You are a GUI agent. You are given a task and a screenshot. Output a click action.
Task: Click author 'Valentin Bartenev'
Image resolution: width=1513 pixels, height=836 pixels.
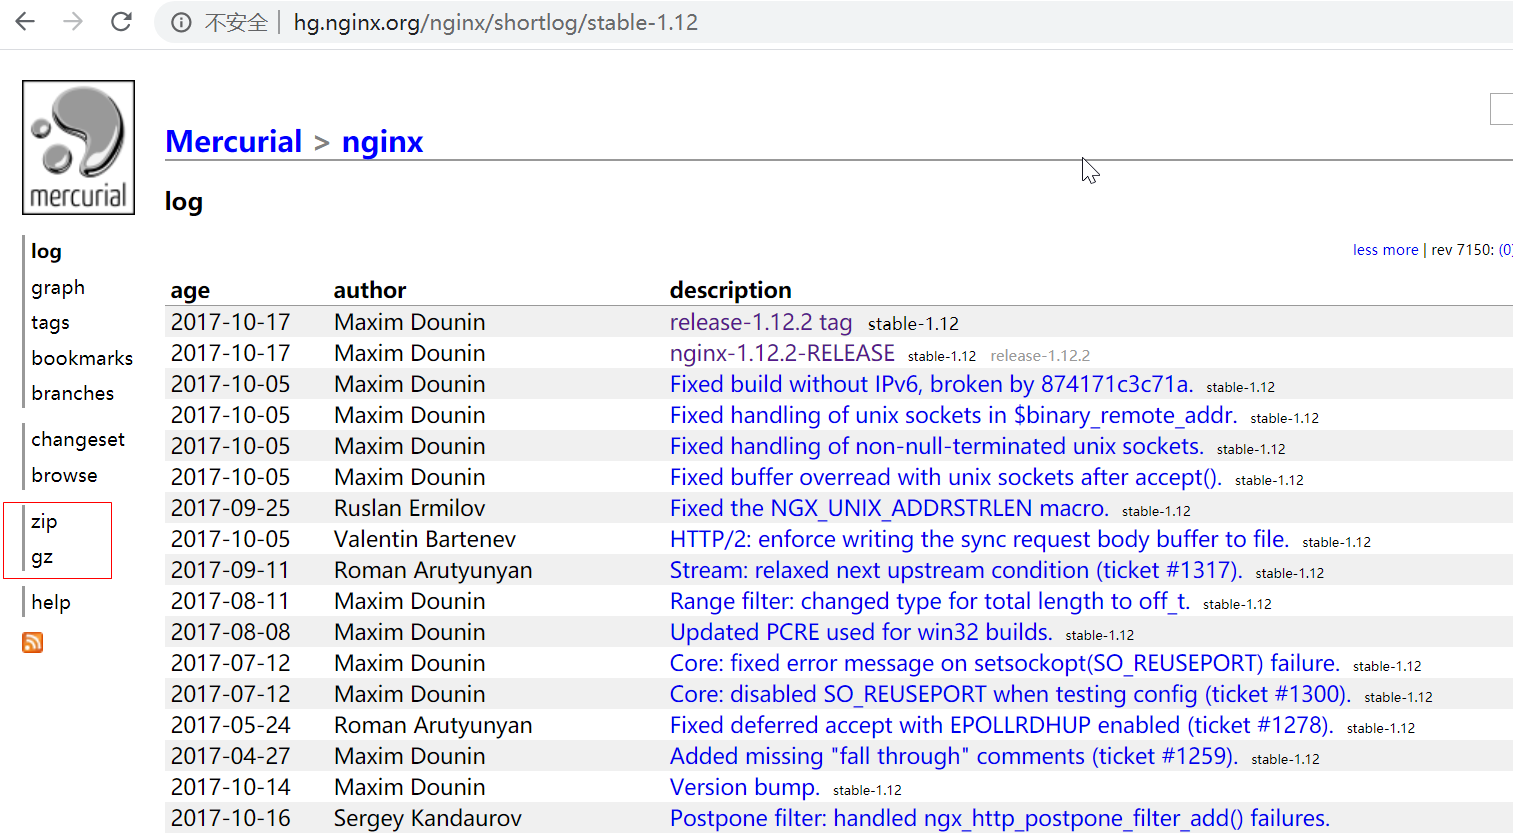pyautogui.click(x=425, y=539)
